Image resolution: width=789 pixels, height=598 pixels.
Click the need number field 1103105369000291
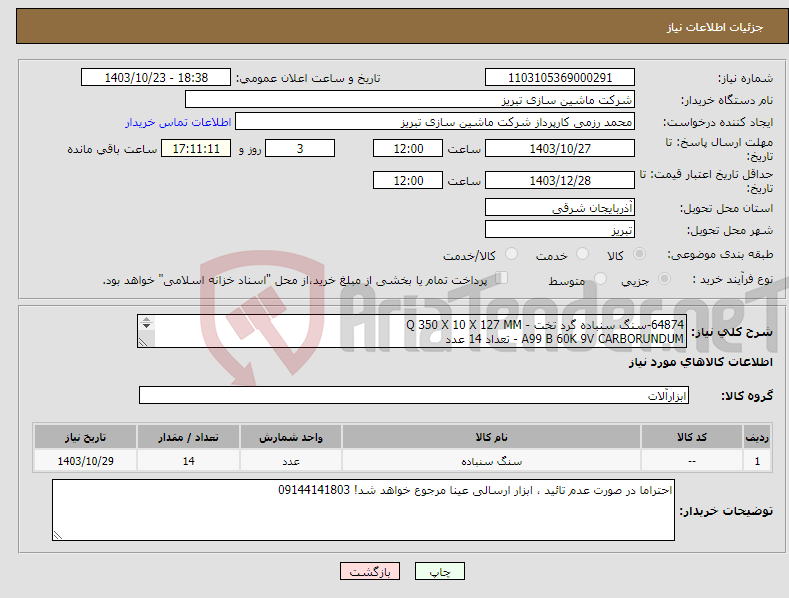click(x=560, y=78)
